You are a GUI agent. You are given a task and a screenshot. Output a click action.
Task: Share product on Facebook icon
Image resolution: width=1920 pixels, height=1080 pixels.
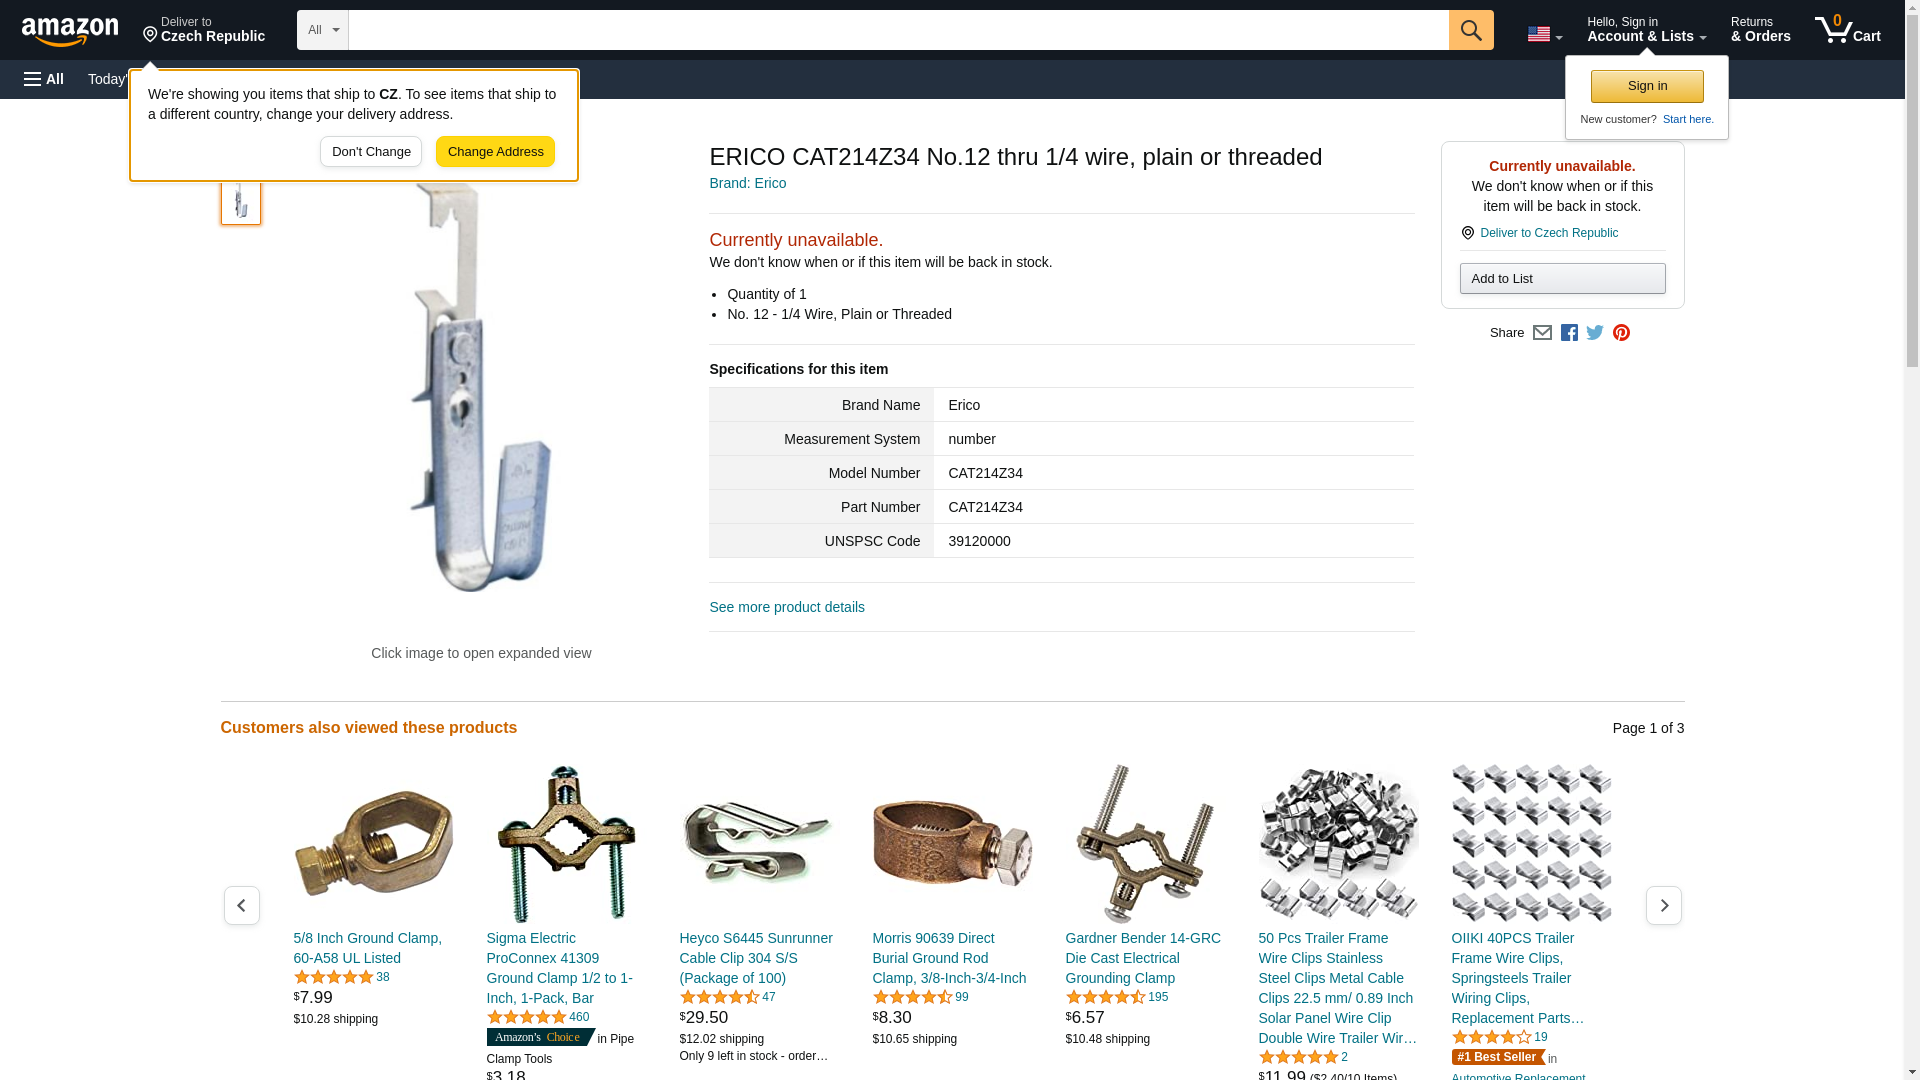pos(1569,333)
